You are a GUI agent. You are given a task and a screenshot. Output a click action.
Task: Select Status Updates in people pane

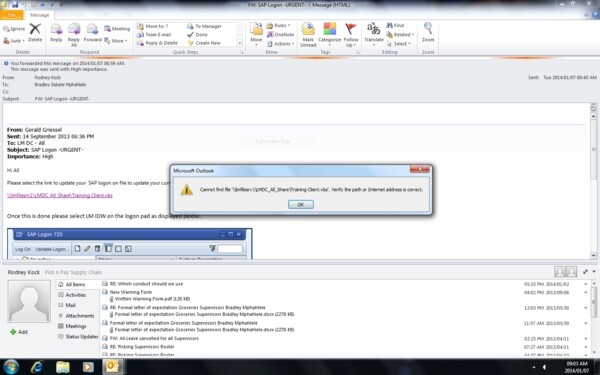pyautogui.click(x=78, y=336)
